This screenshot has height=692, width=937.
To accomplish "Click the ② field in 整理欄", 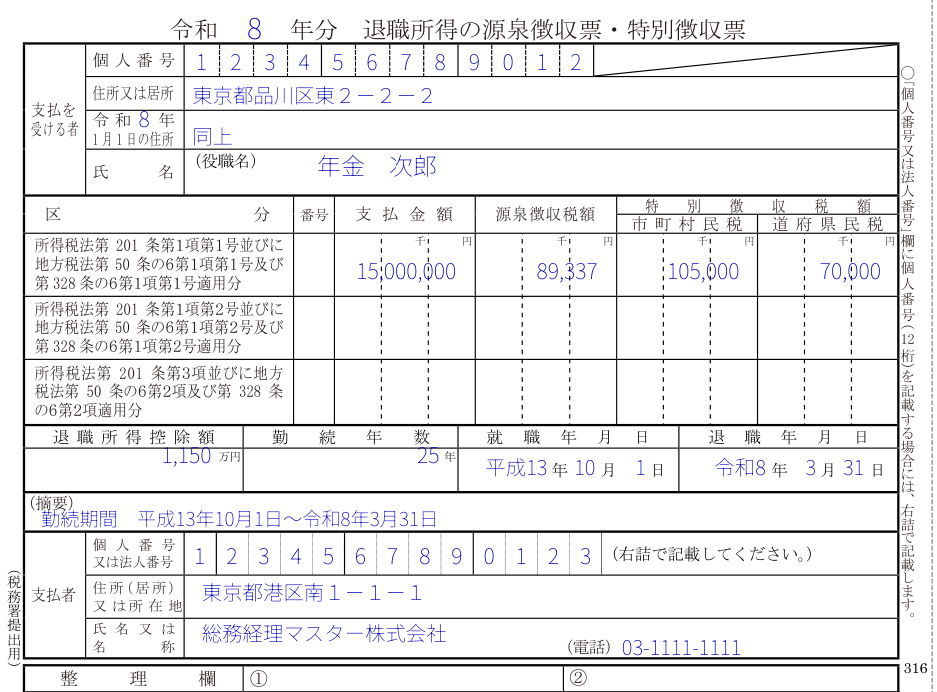I will pos(731,679).
